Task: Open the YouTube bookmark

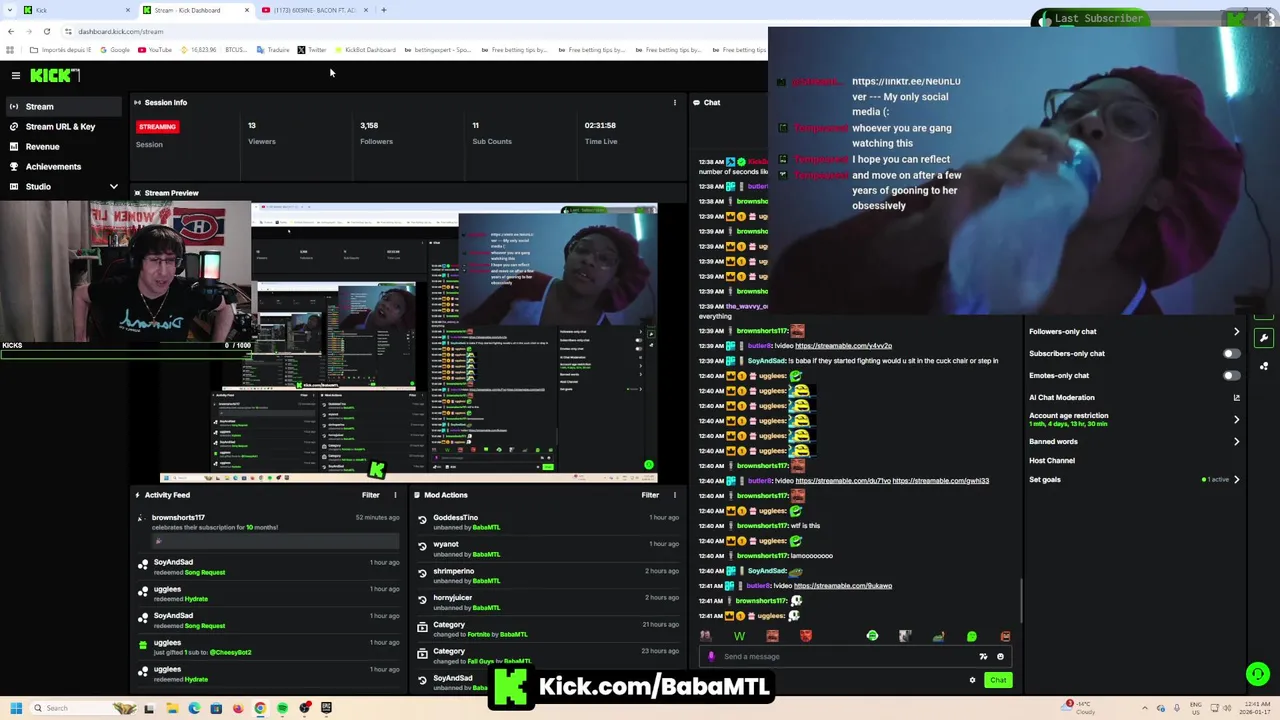Action: pos(154,50)
